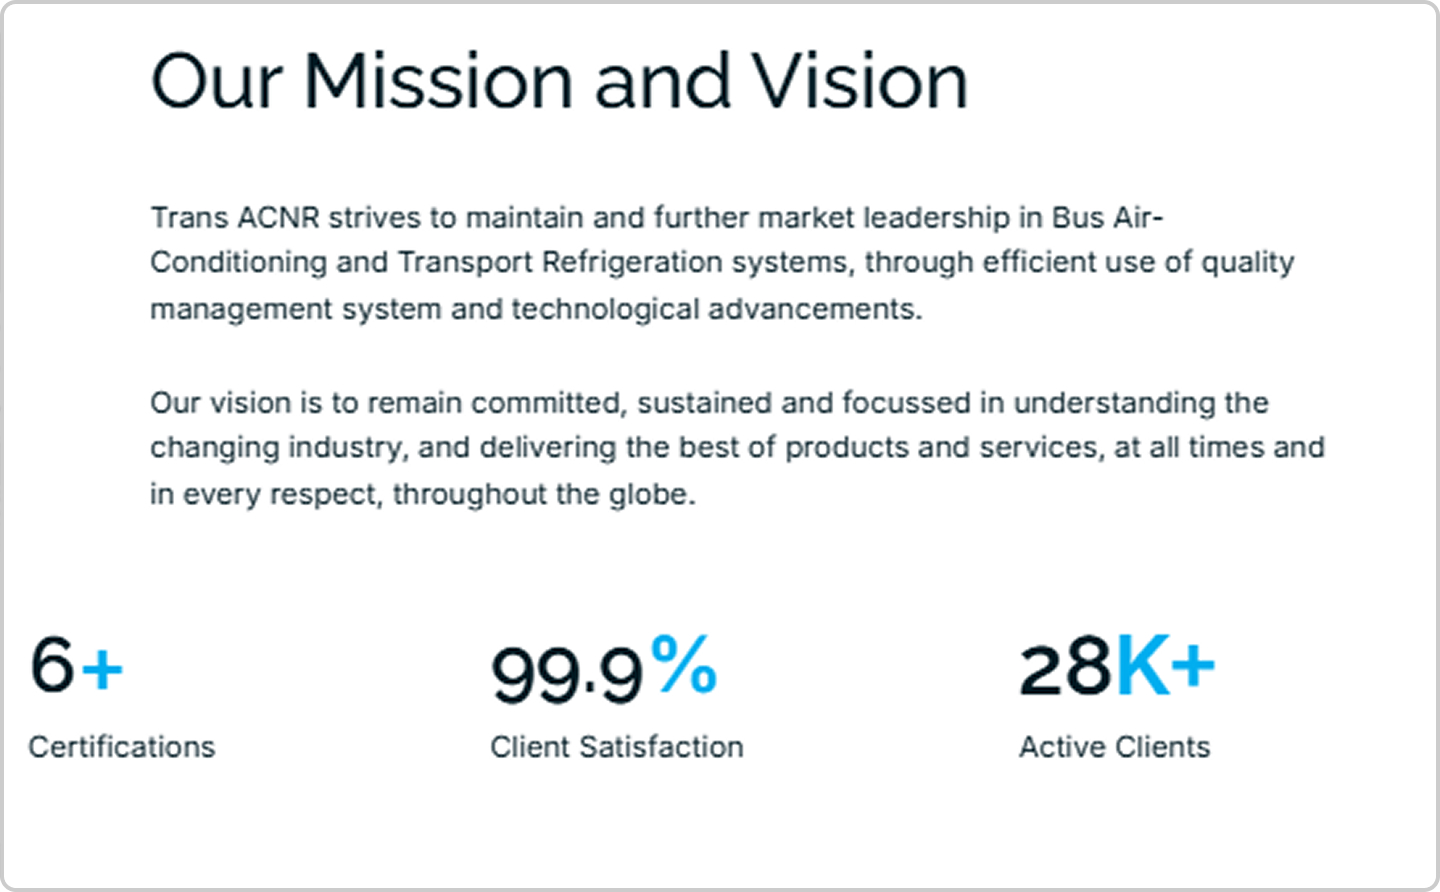The height and width of the screenshot is (892, 1440).
Task: Click the 'Trans ACNR strives' mission paragraph
Action: click(x=722, y=263)
